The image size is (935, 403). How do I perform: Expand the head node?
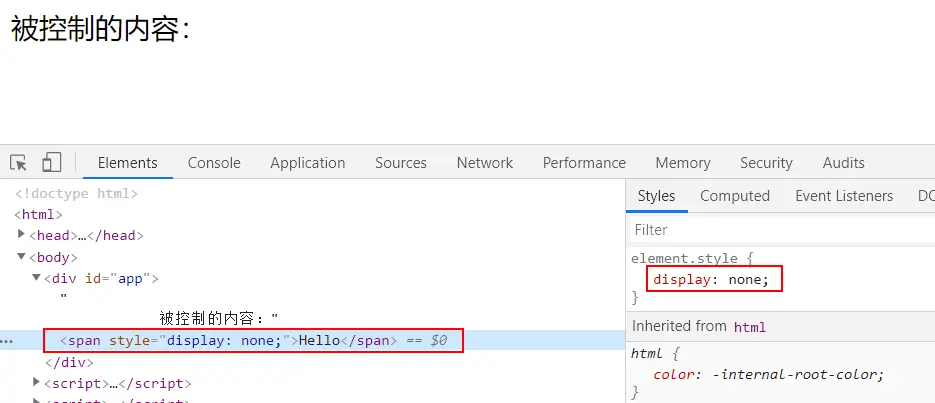click(x=21, y=234)
